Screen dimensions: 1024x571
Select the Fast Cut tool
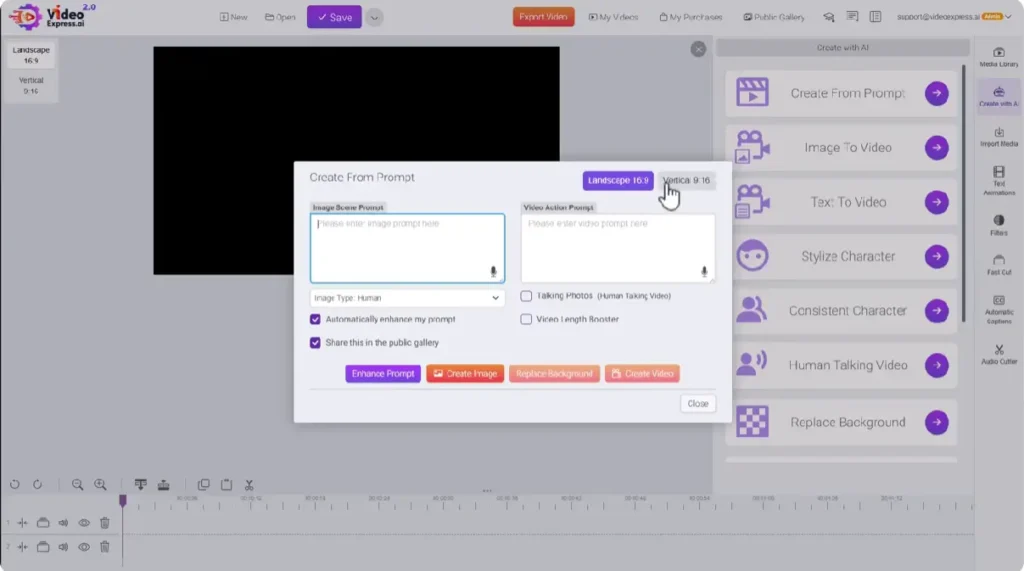[x=998, y=265]
